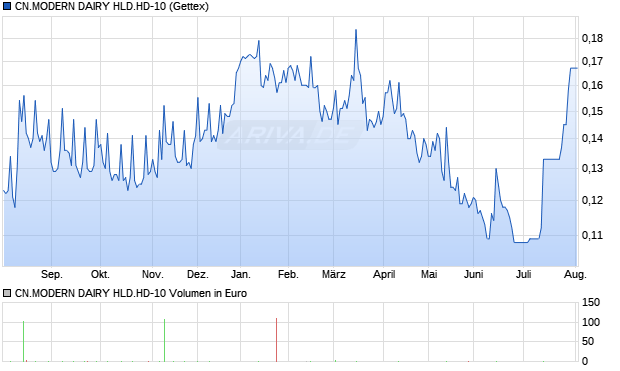
Task: Click the 100 volume axis label
Action: click(x=591, y=322)
